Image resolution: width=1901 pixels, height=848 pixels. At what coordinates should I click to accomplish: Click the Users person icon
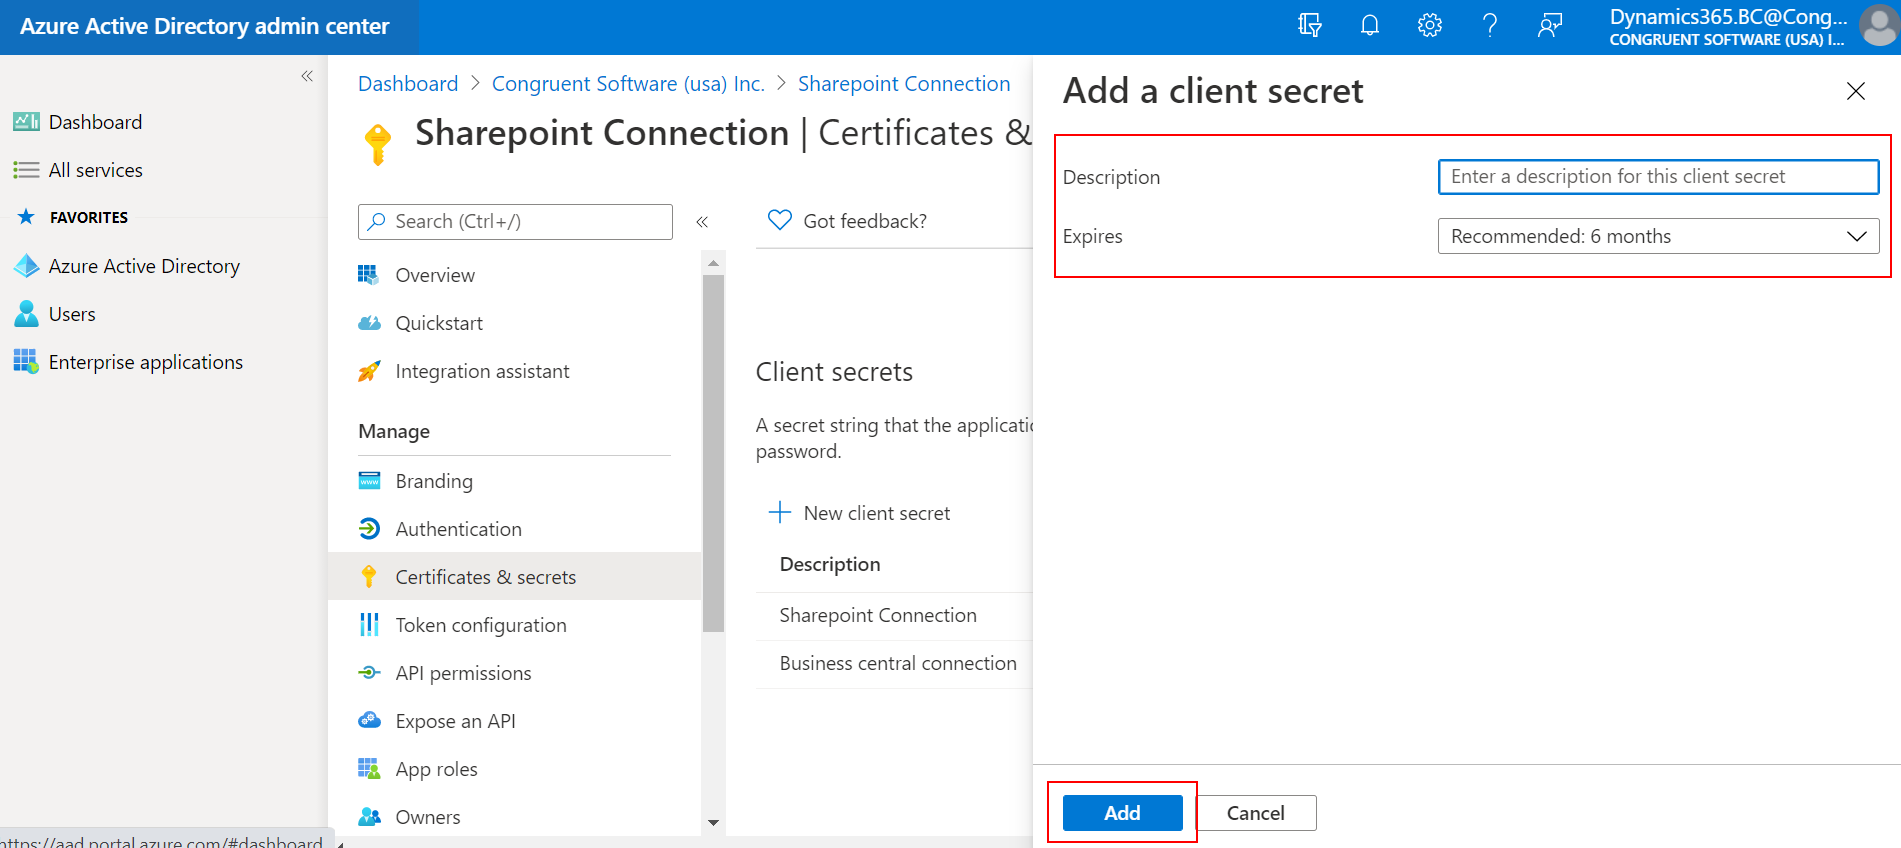[x=26, y=314]
